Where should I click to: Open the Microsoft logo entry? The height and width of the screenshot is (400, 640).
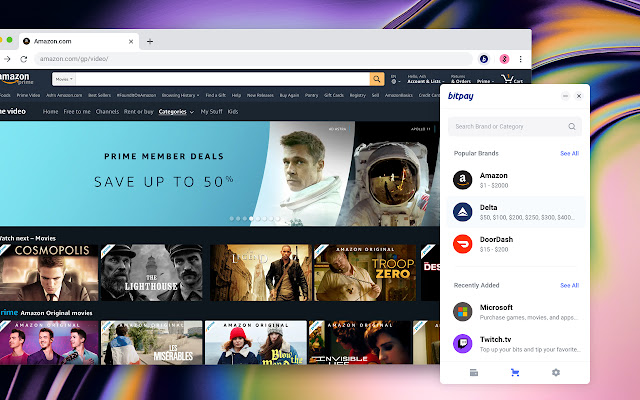pyautogui.click(x=462, y=312)
